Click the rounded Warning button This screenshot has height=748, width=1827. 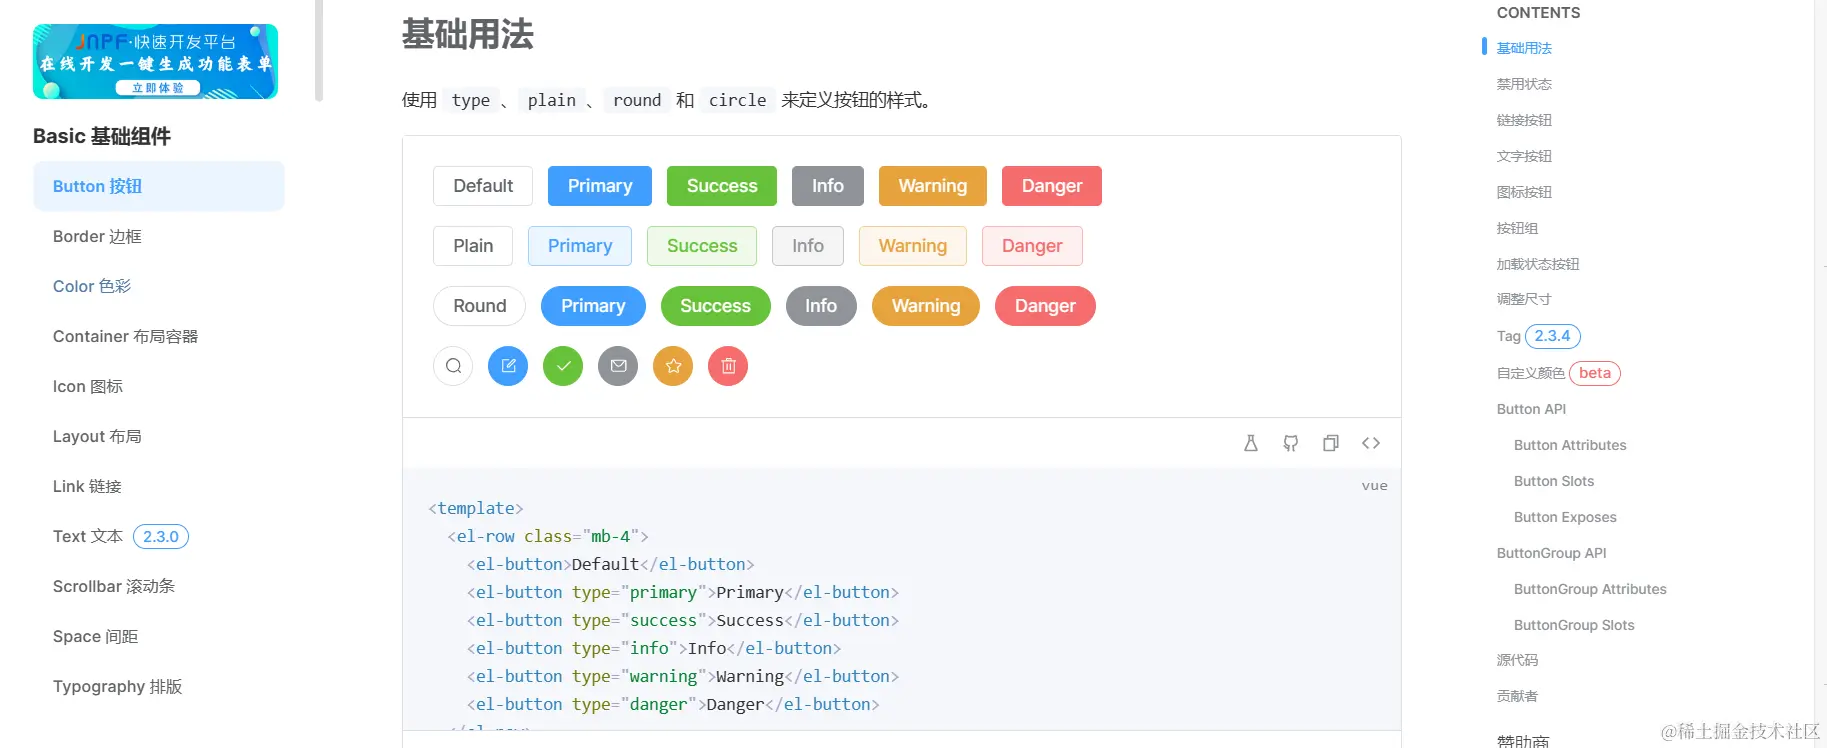pyautogui.click(x=926, y=306)
